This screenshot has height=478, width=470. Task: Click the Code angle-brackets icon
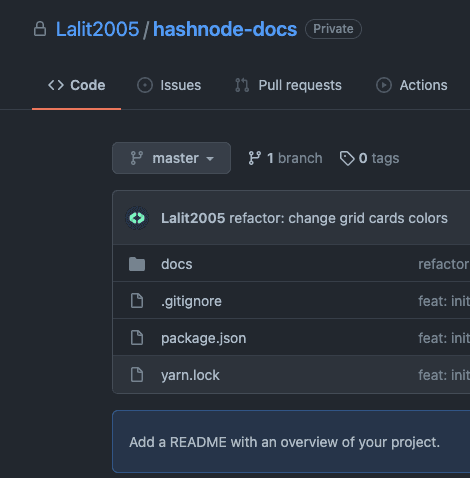point(56,85)
